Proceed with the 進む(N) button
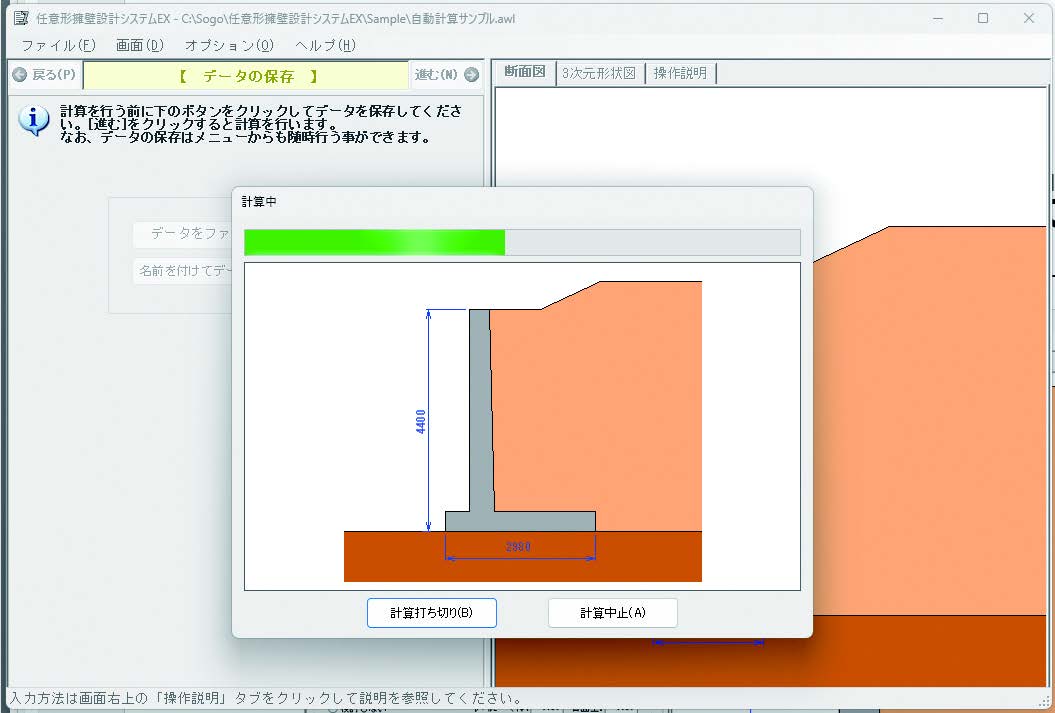Screen dimensions: 1055x713 446,75
